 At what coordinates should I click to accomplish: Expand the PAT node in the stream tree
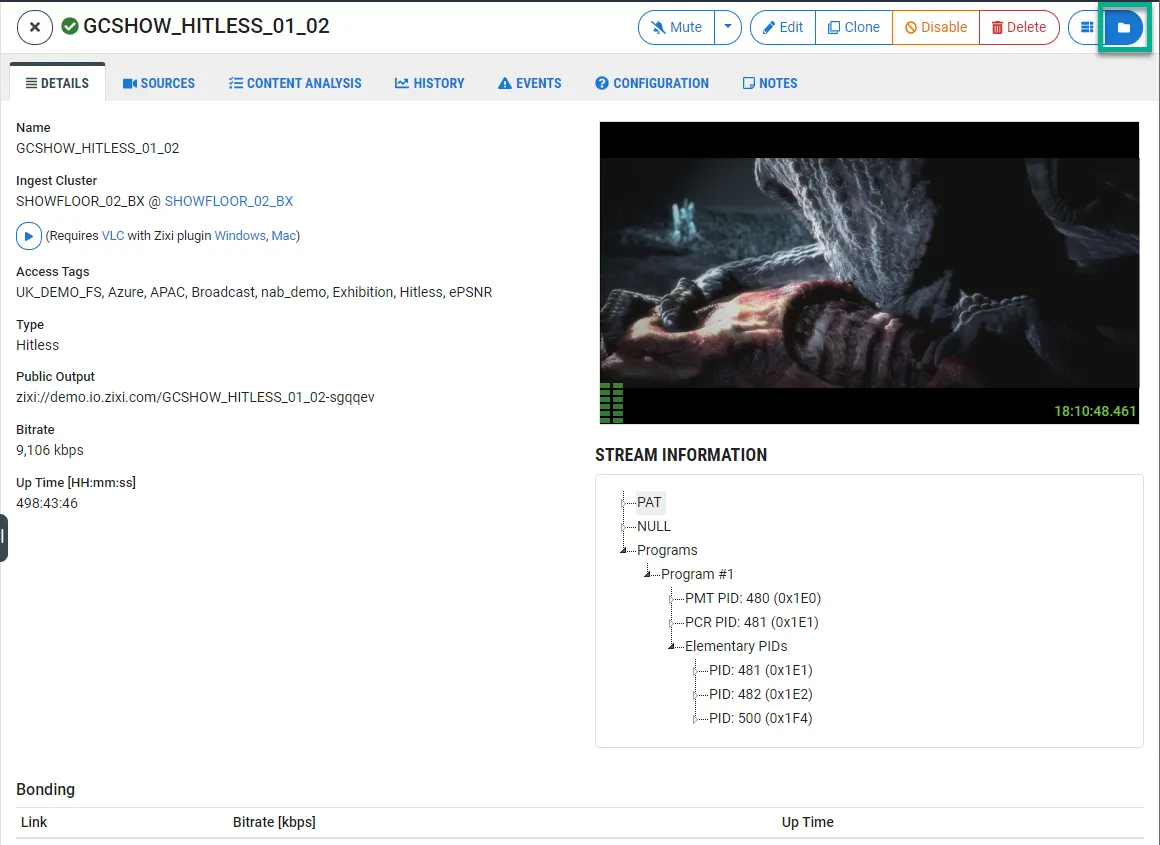click(x=623, y=503)
